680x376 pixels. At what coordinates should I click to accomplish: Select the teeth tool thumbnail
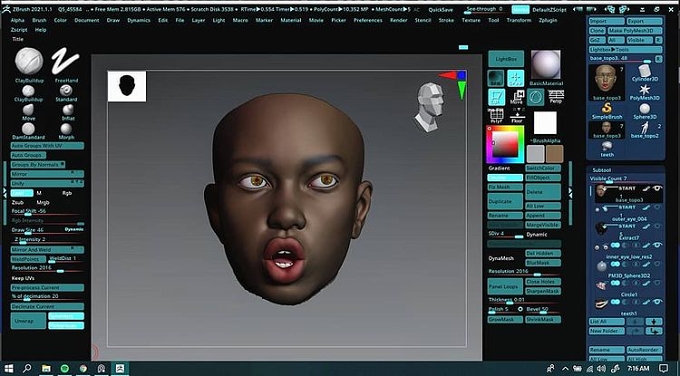pos(607,149)
